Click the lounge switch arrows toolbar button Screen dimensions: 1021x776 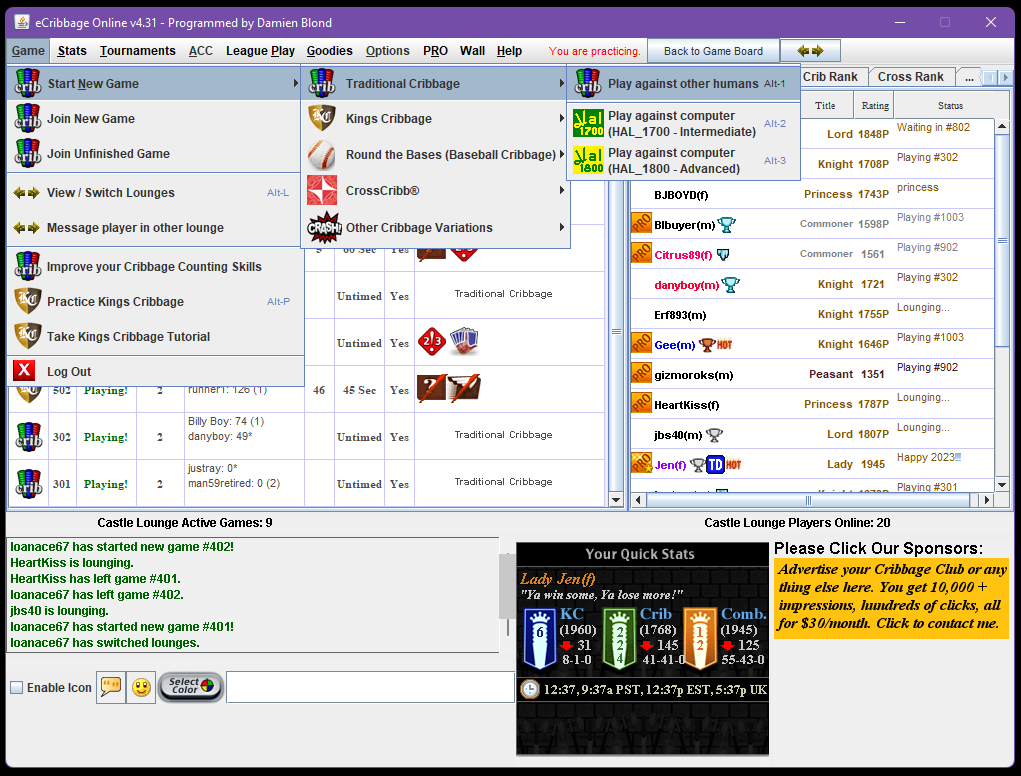tap(810, 51)
